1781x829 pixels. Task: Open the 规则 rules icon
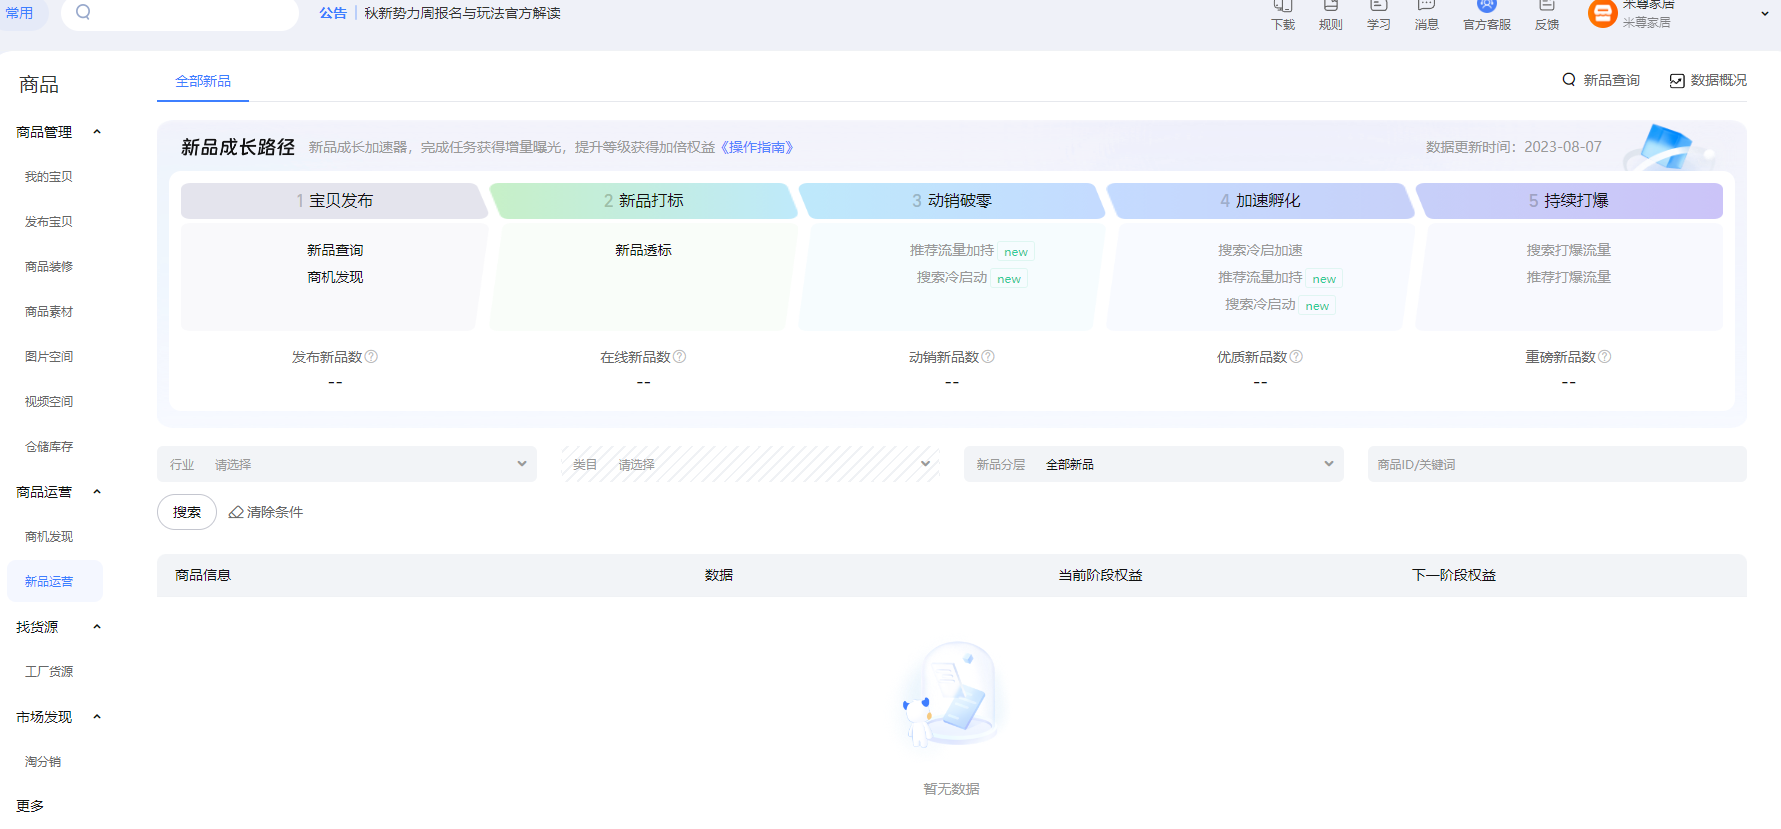[1331, 8]
